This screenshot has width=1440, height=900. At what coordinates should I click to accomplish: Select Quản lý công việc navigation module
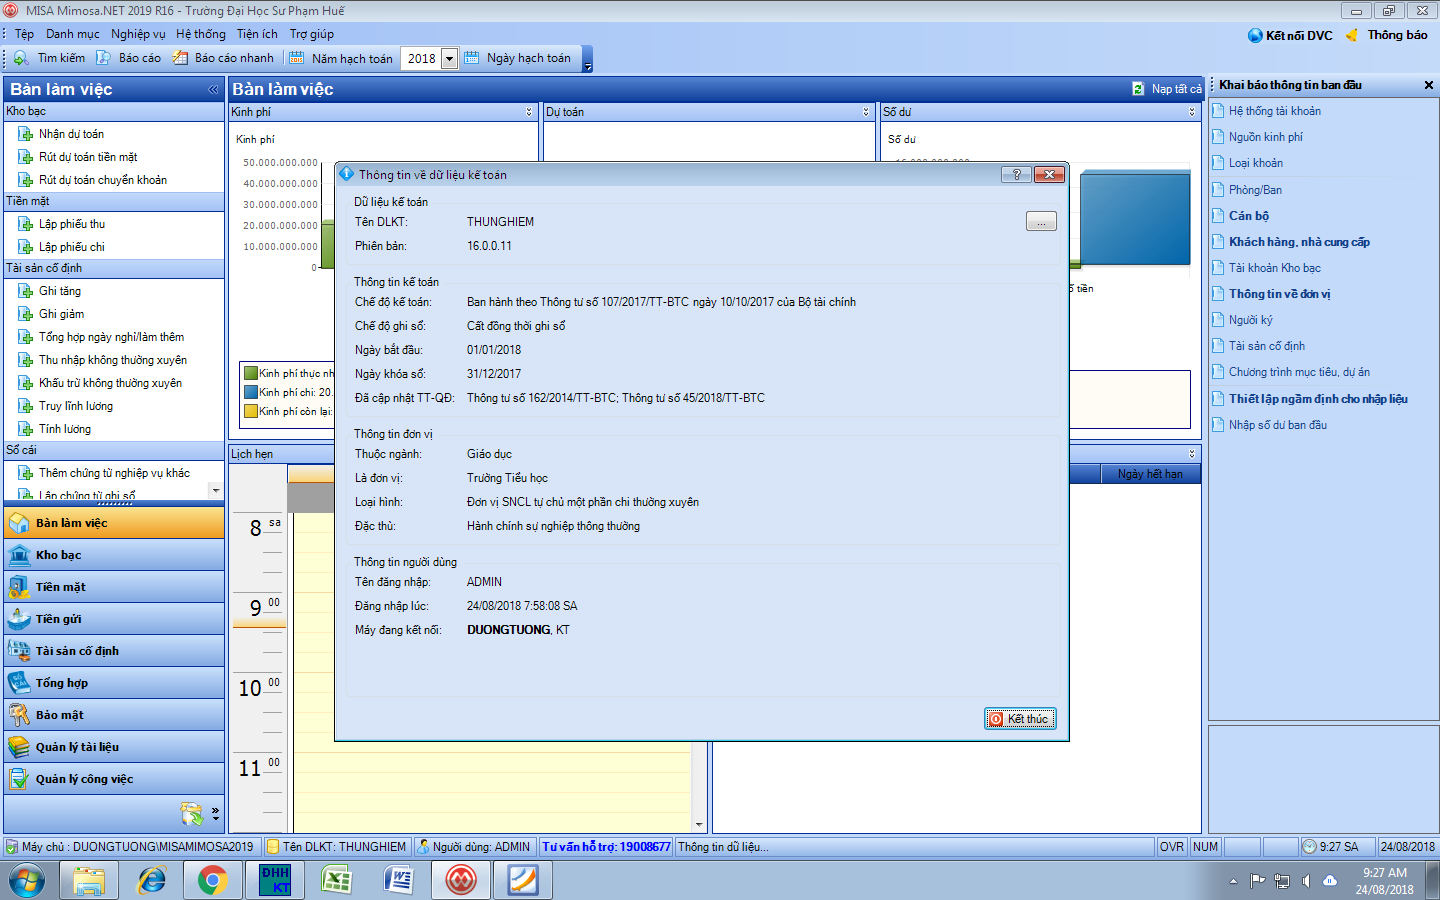[x=114, y=779]
